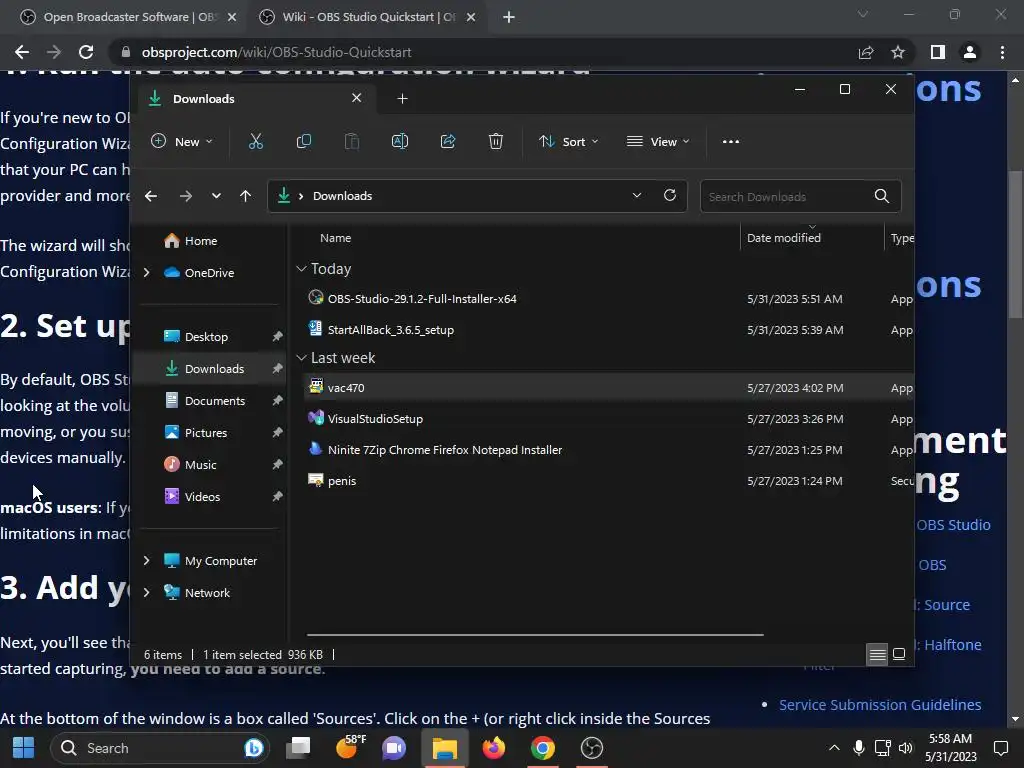Expand address bar history dropdown
Image resolution: width=1024 pixels, height=768 pixels.
[637, 195]
